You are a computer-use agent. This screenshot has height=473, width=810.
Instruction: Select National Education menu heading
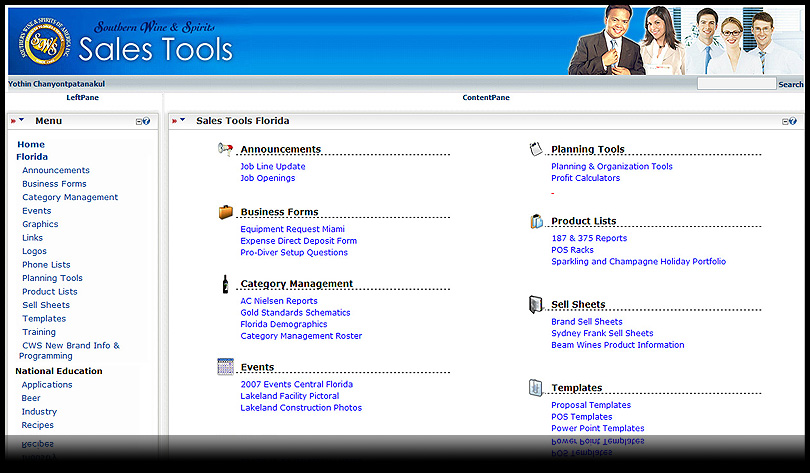(x=59, y=371)
